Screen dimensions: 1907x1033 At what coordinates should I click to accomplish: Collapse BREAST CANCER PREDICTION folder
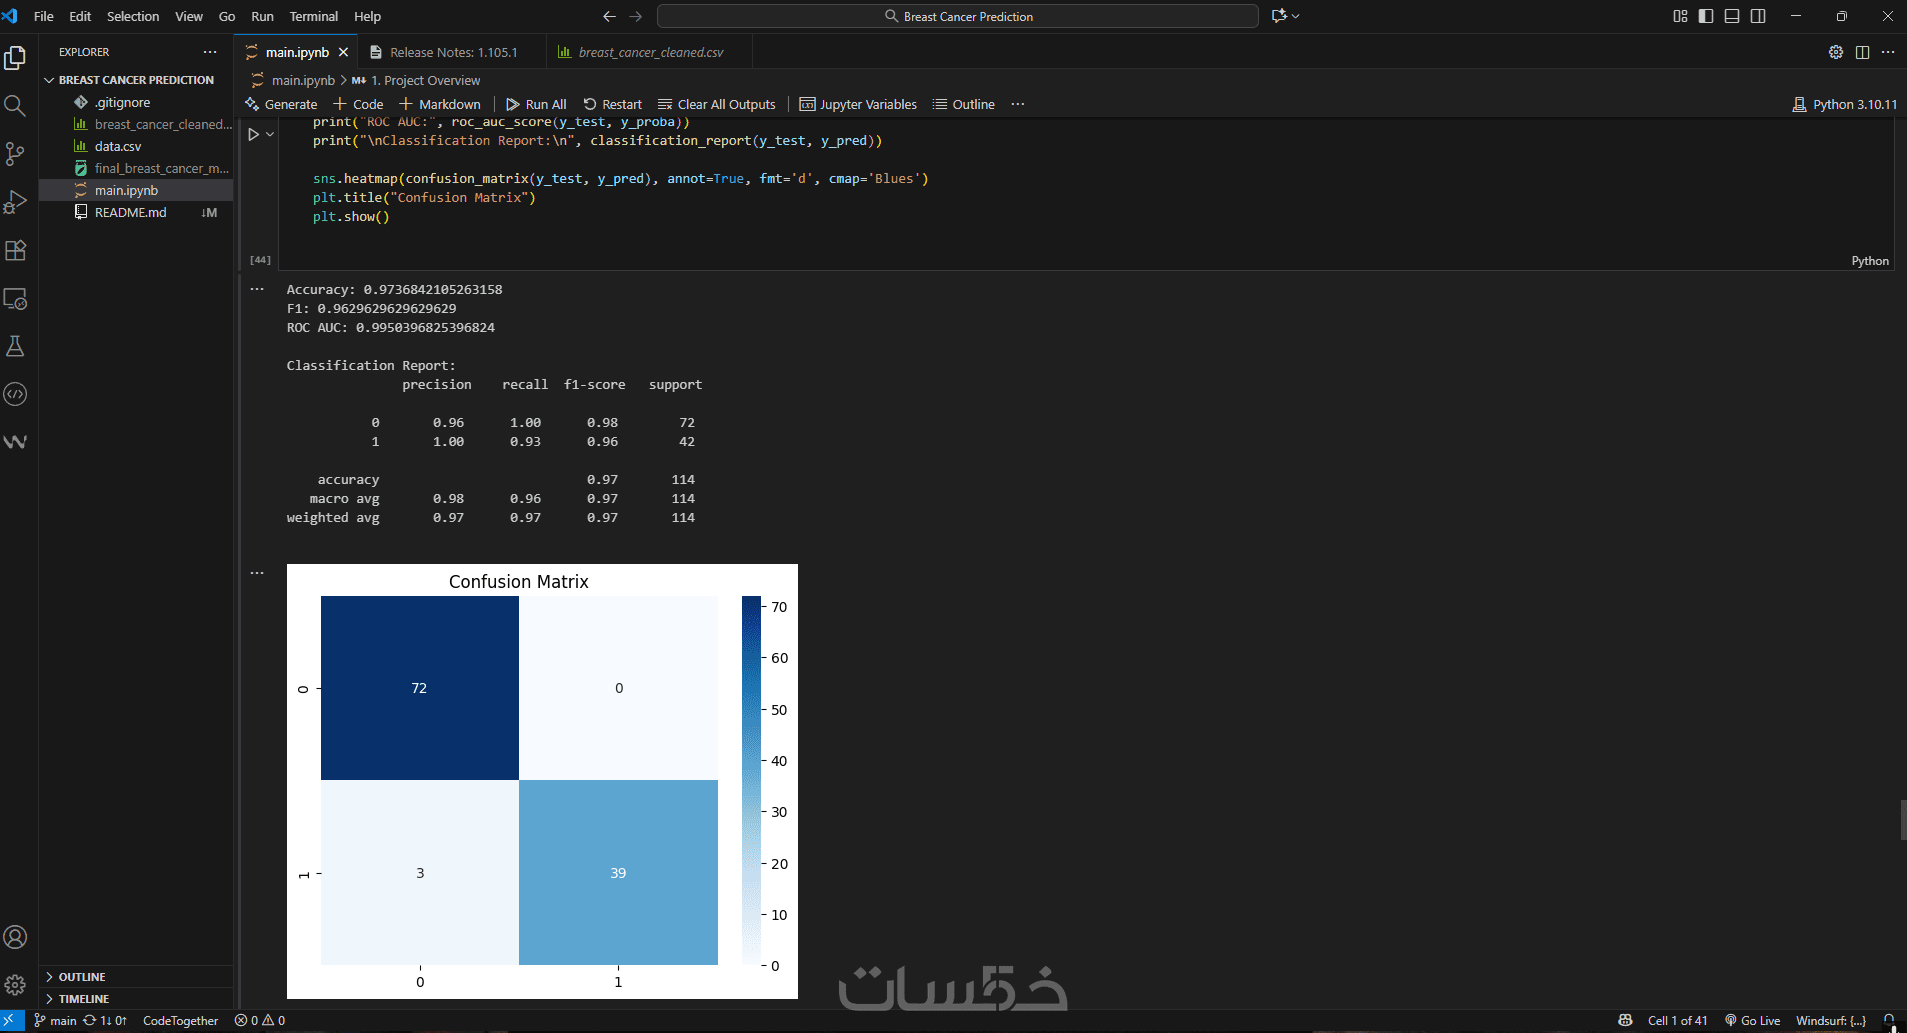136,80
